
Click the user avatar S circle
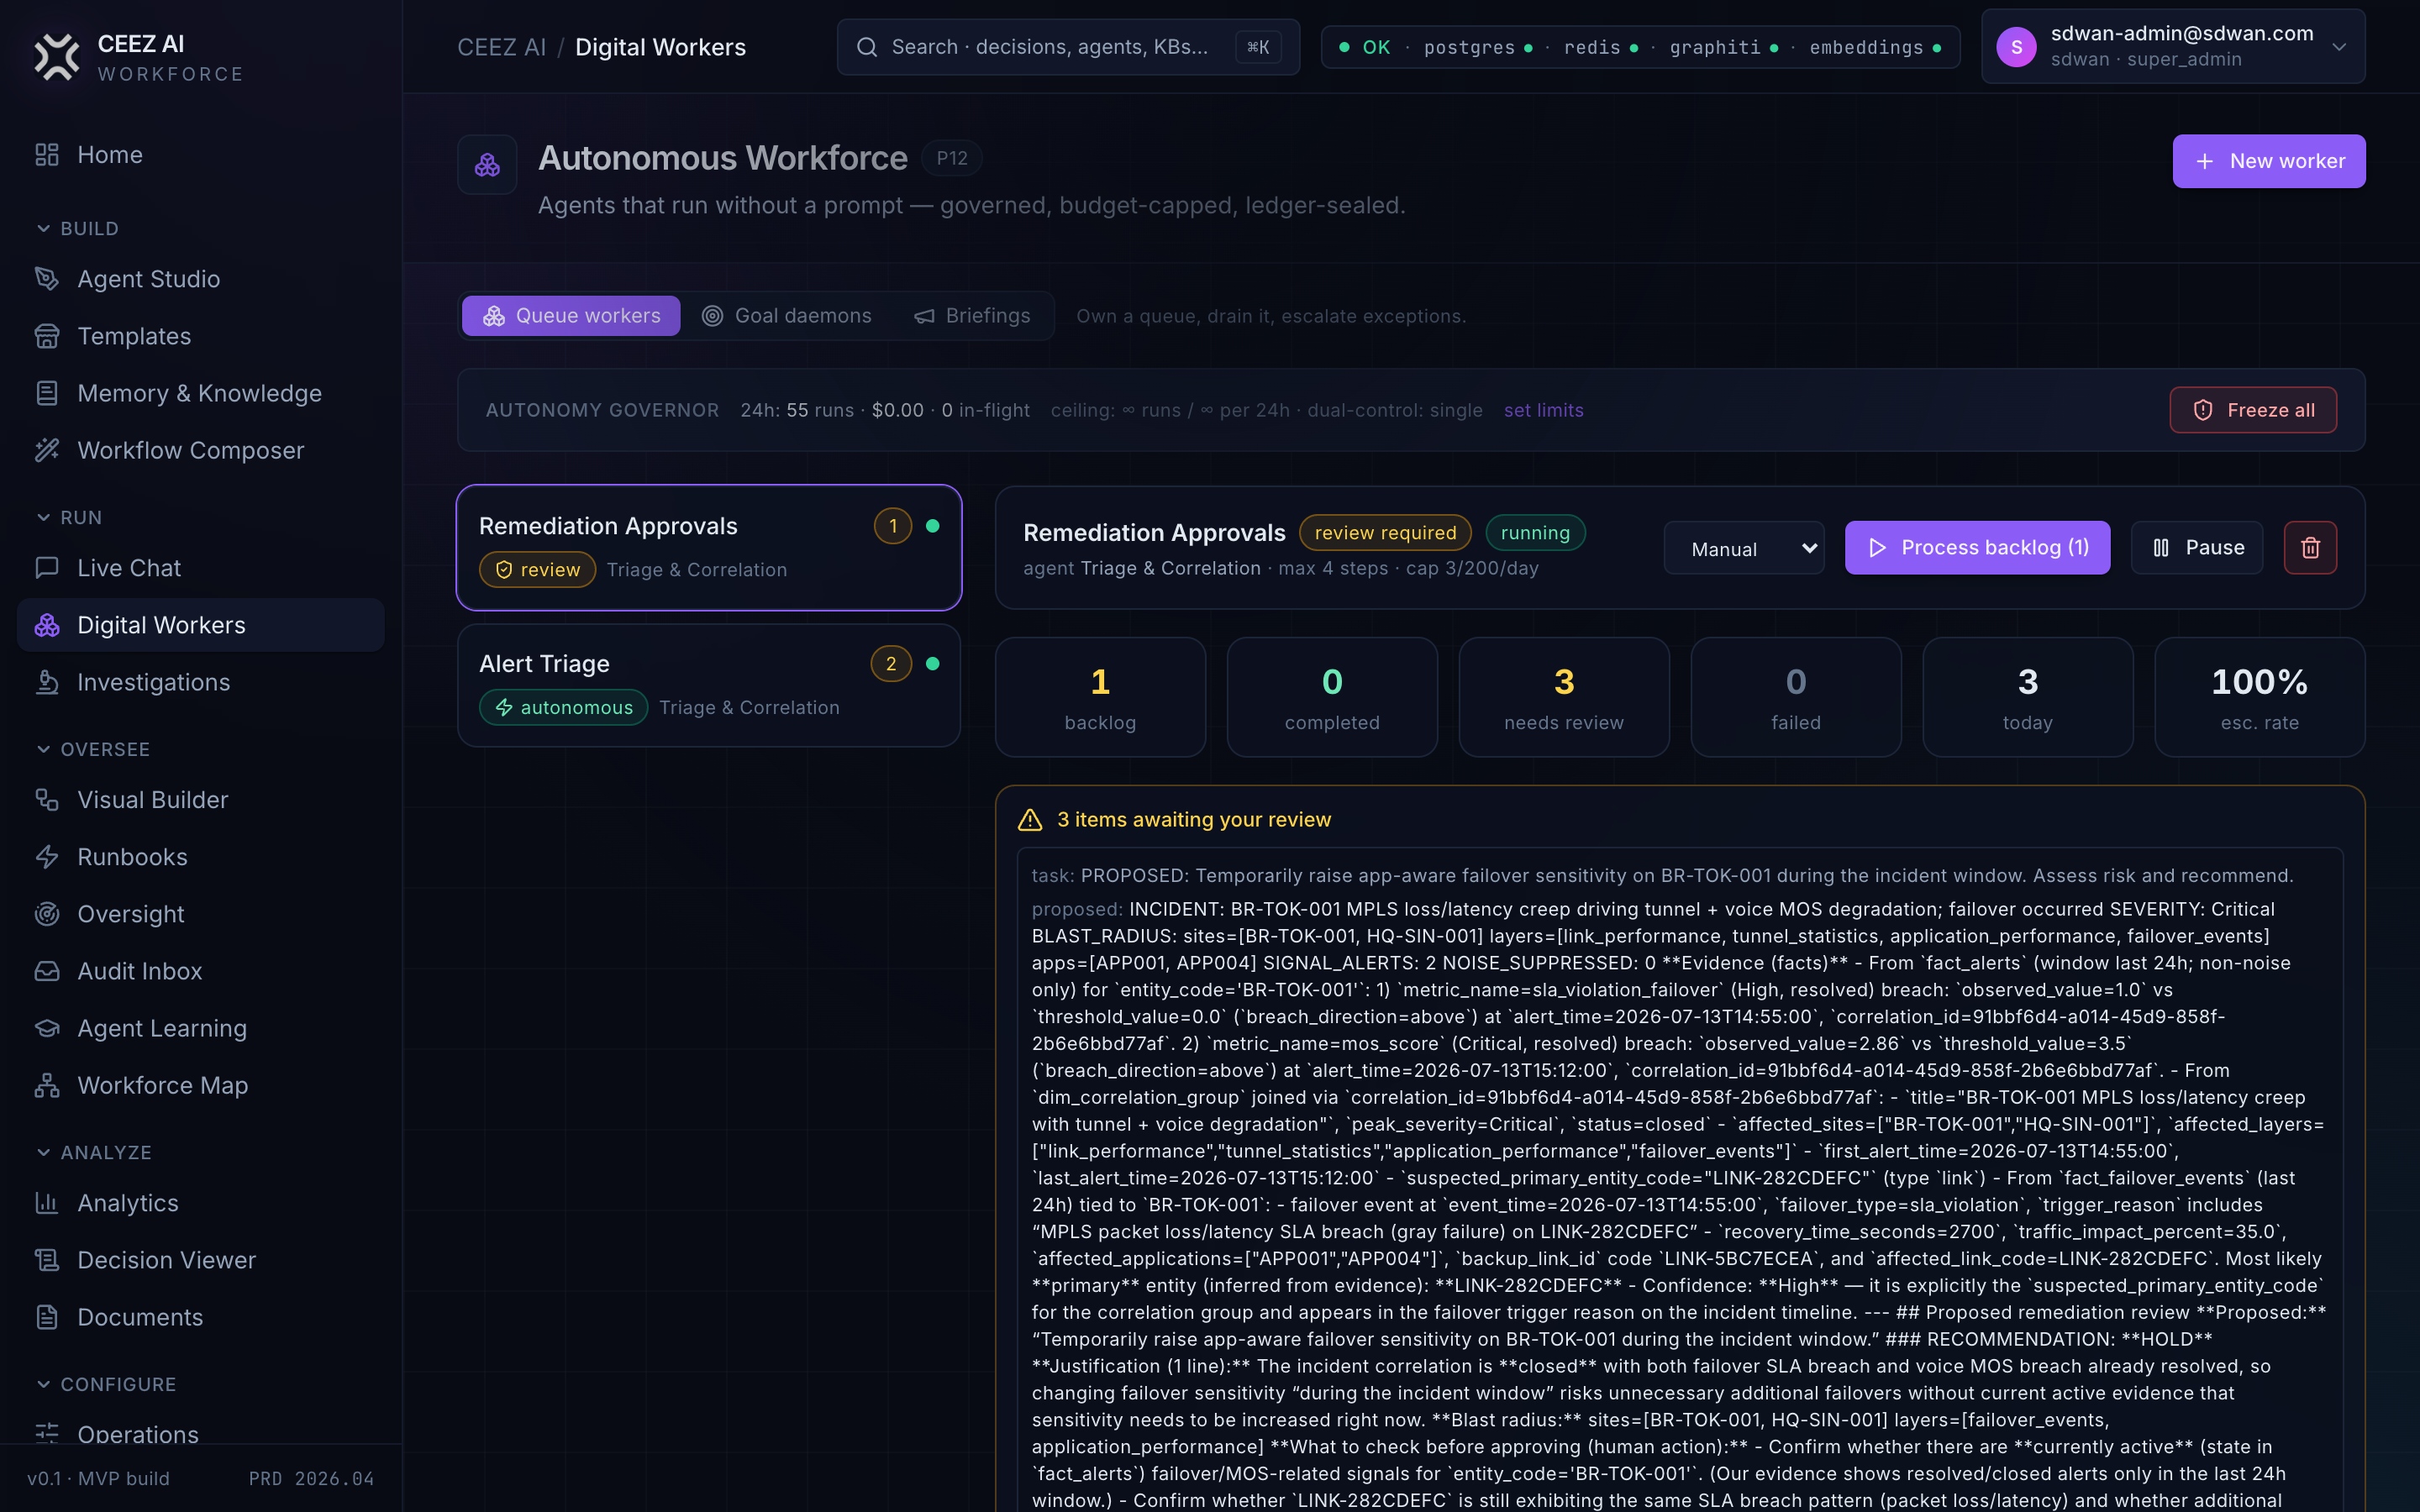[2016, 47]
